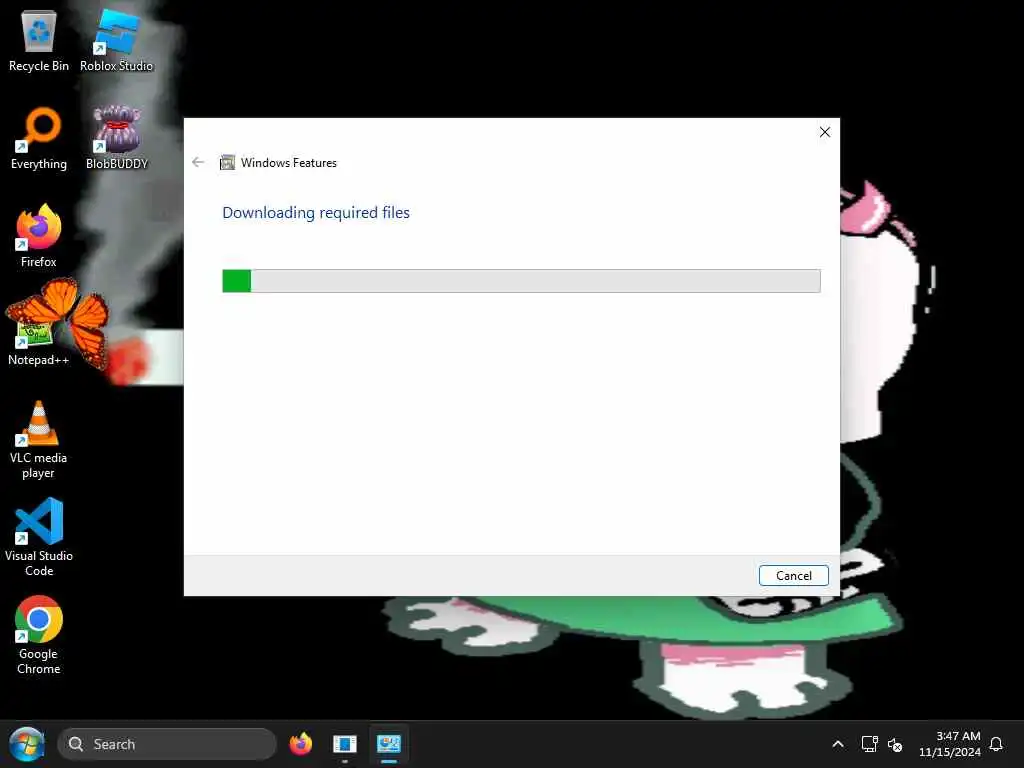Open Firefox desktop shortcut
Image resolution: width=1024 pixels, height=768 pixels.
(x=39, y=236)
